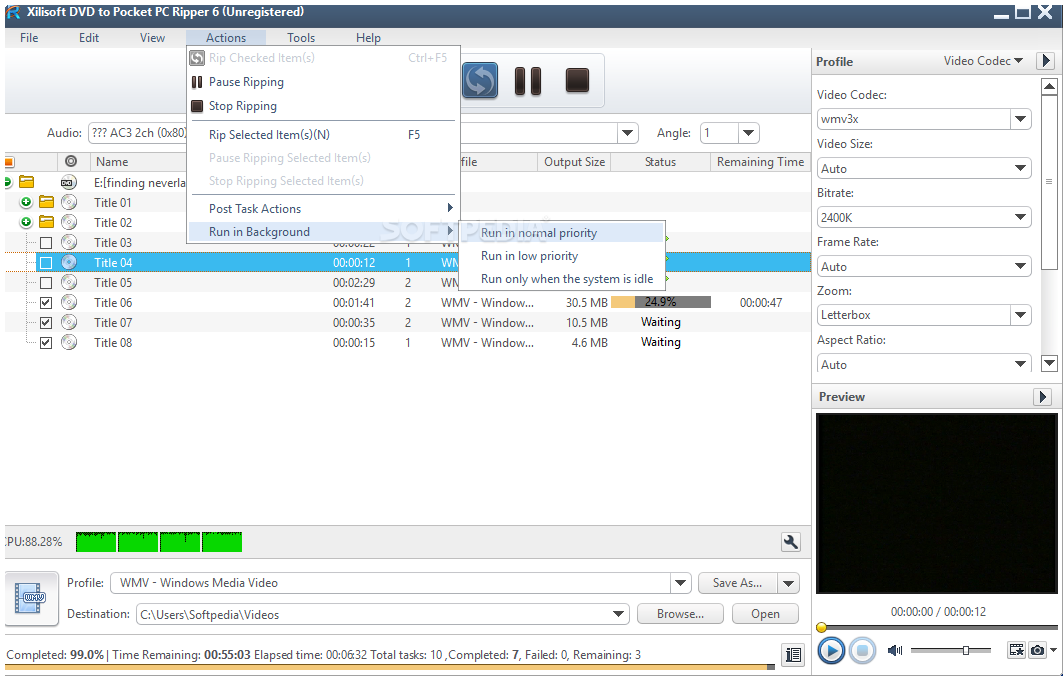Click the Output Size column header
Viewport: 1063px width, 676px height.
click(x=574, y=161)
